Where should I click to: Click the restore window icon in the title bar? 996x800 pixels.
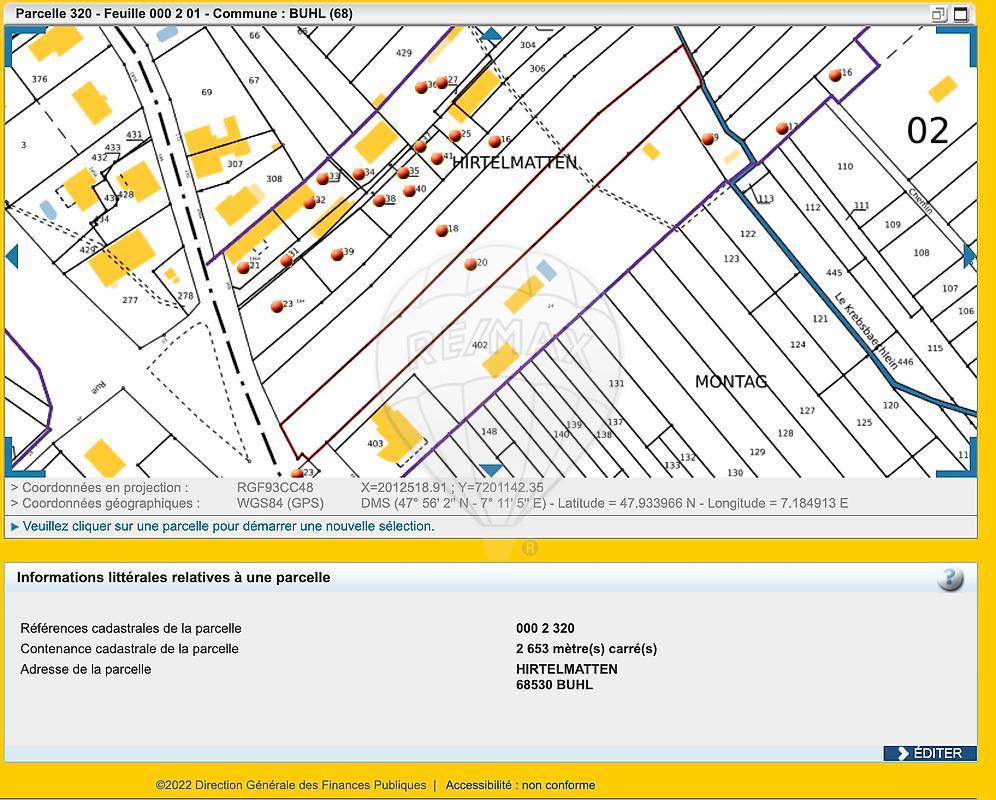point(938,14)
